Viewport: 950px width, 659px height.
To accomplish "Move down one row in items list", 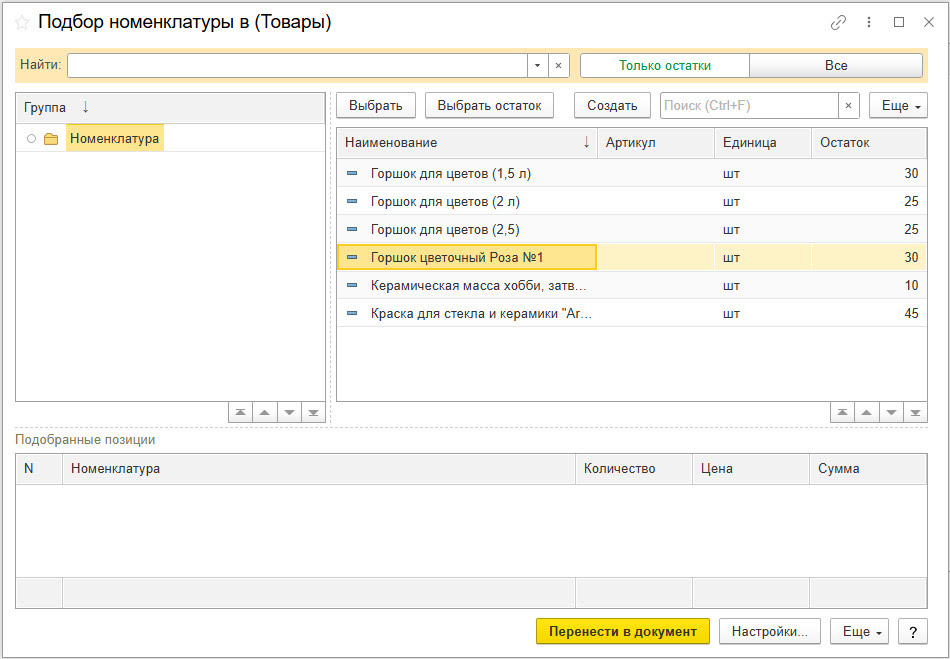I will (x=891, y=412).
